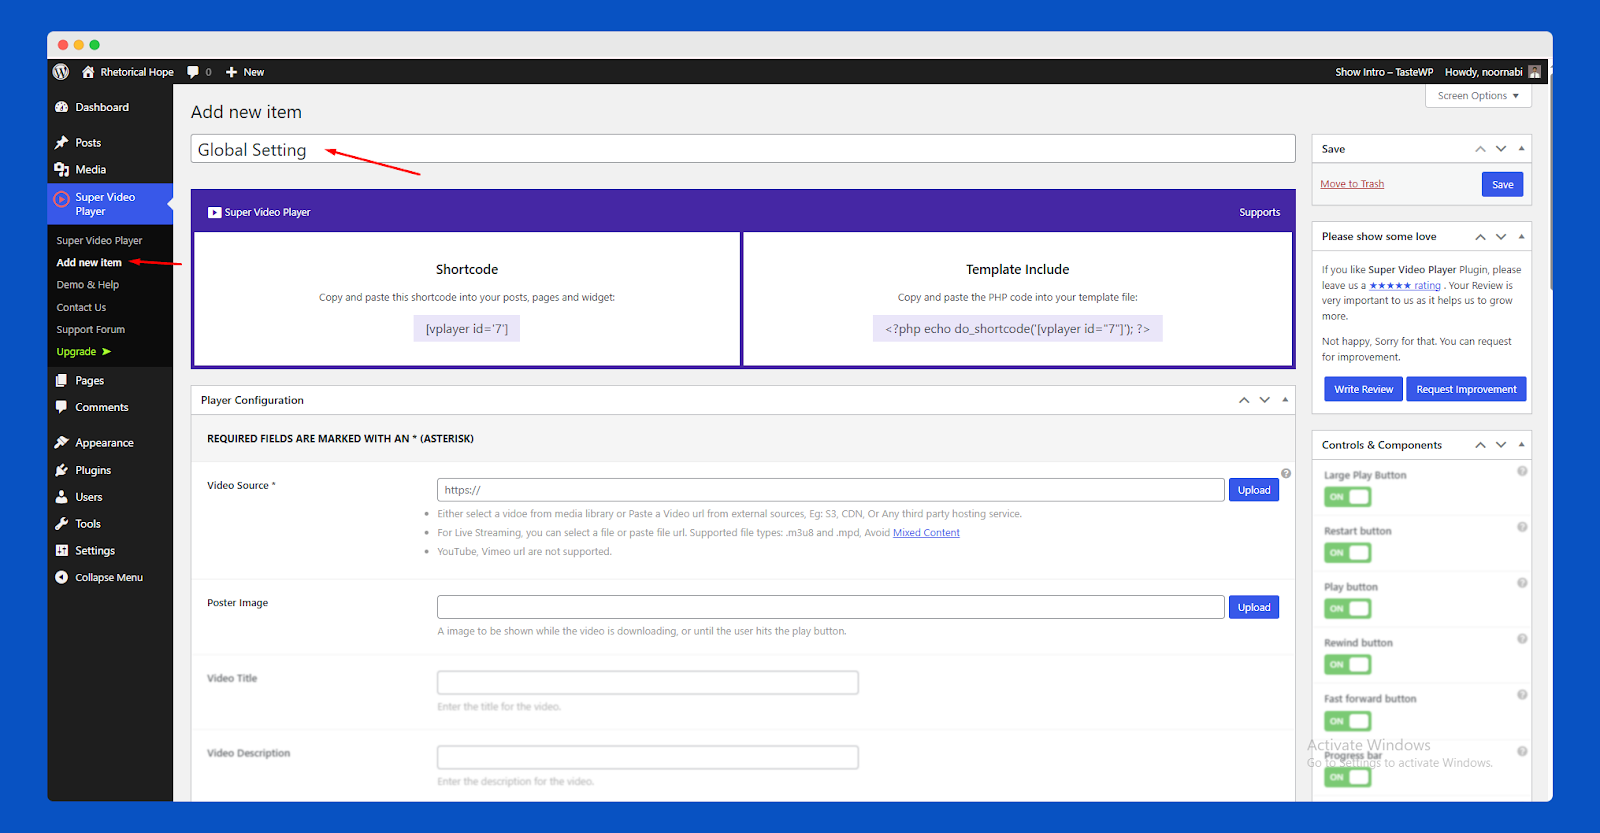The height and width of the screenshot is (833, 1600).
Task: Click the Super Video Player play icon
Action: coord(62,199)
